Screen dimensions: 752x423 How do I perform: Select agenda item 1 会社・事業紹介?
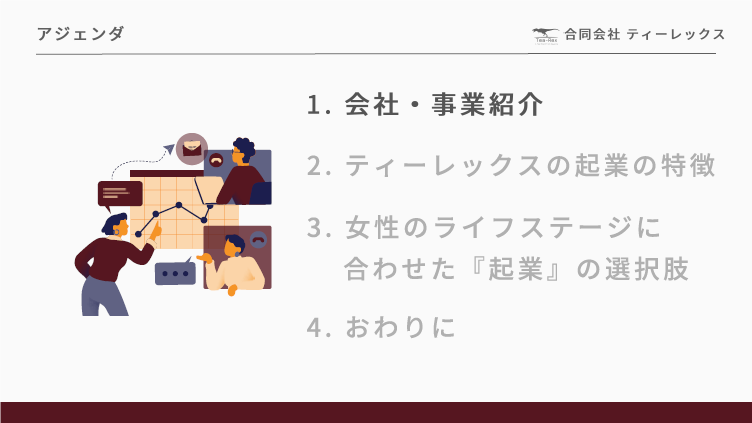tap(425, 104)
